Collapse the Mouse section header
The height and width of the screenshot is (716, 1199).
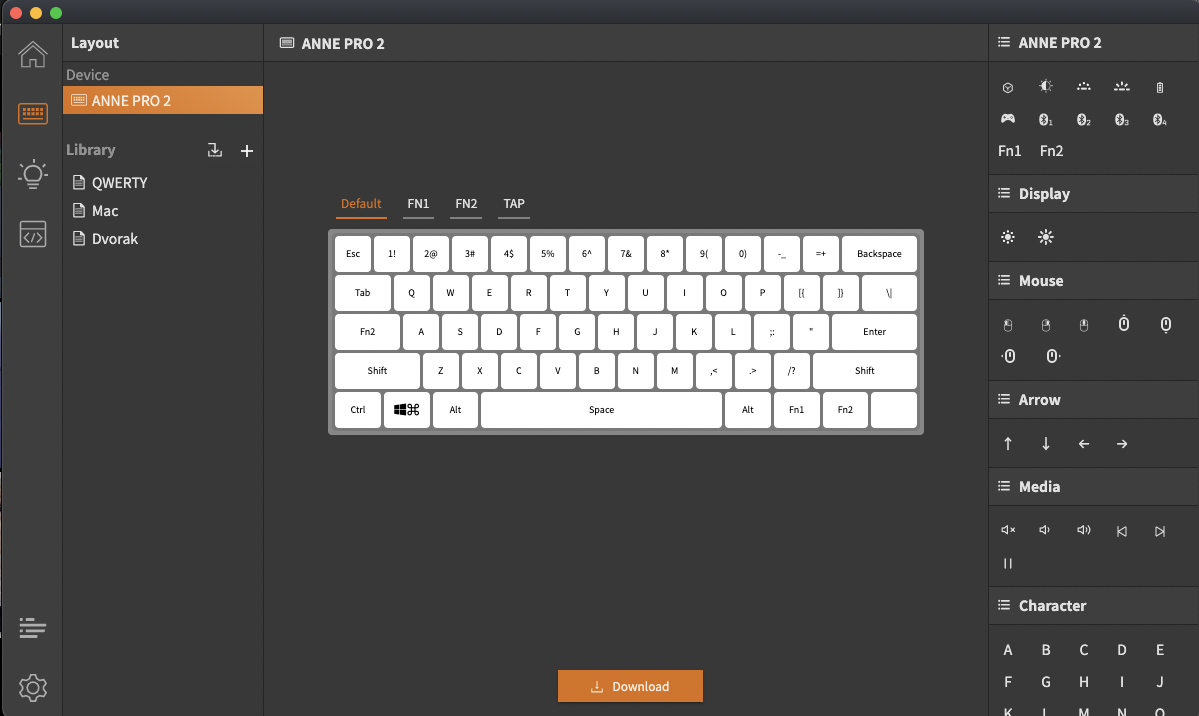(x=1093, y=281)
